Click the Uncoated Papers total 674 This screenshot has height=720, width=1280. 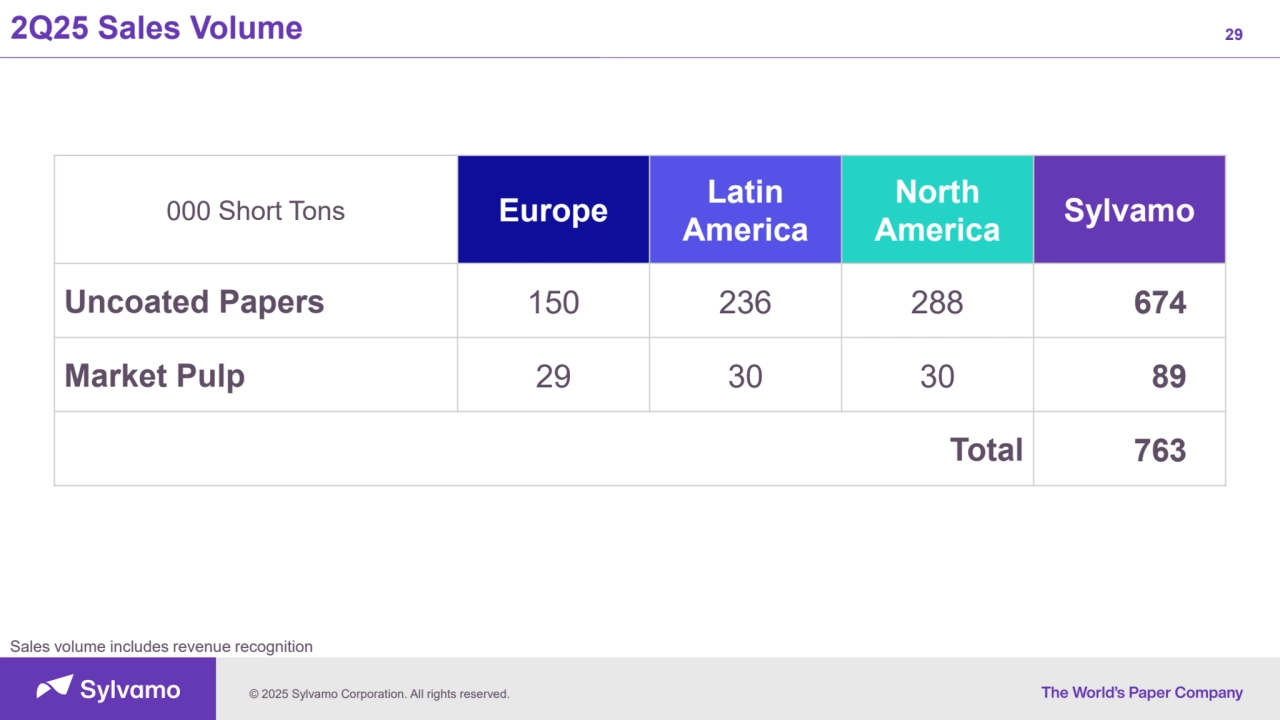[1160, 302]
